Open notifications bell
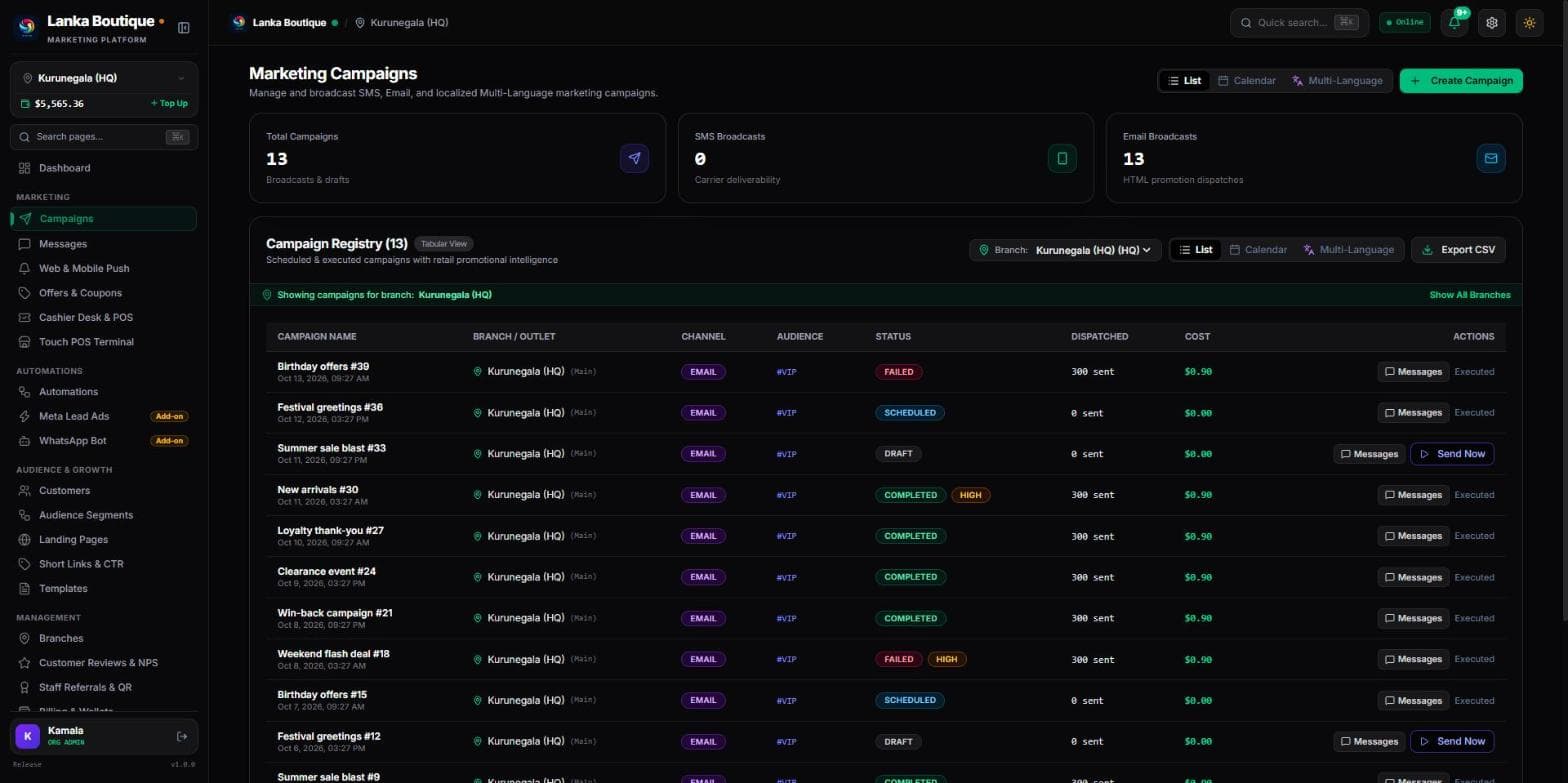 (x=1455, y=23)
